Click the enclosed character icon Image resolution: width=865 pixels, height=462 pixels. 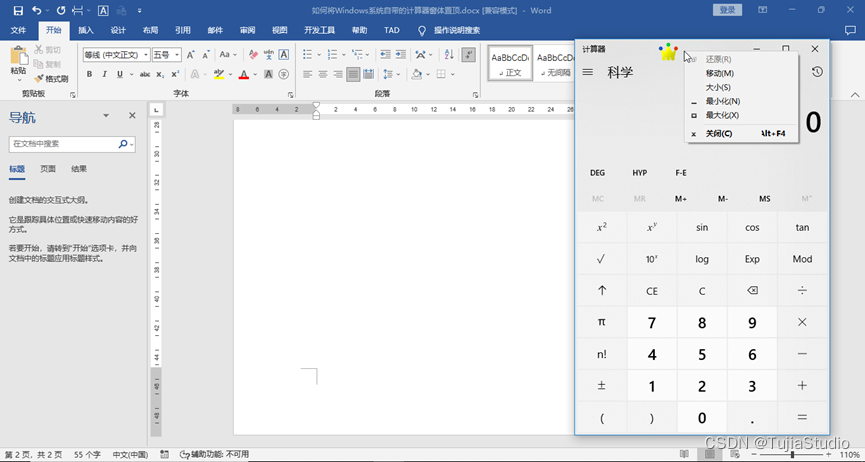click(284, 74)
